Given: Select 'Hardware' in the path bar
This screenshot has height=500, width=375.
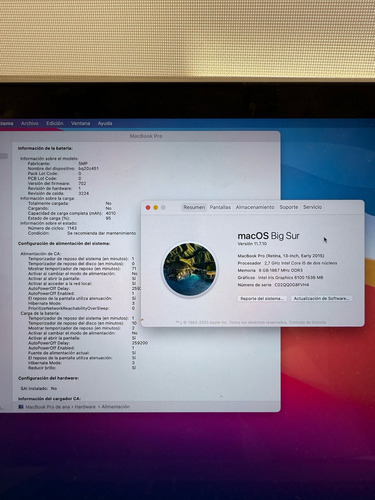Looking at the screenshot, I should tap(85, 407).
